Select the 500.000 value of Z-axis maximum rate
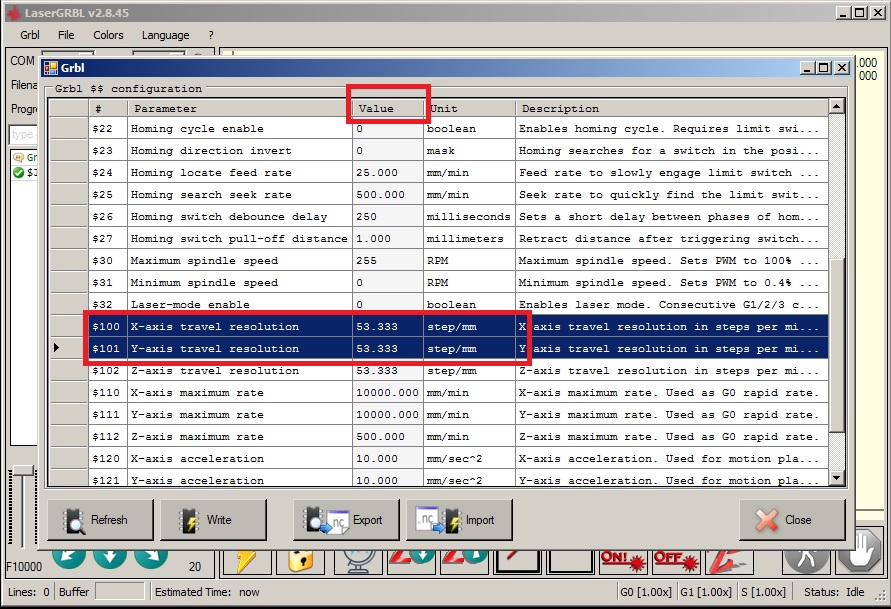 388,436
